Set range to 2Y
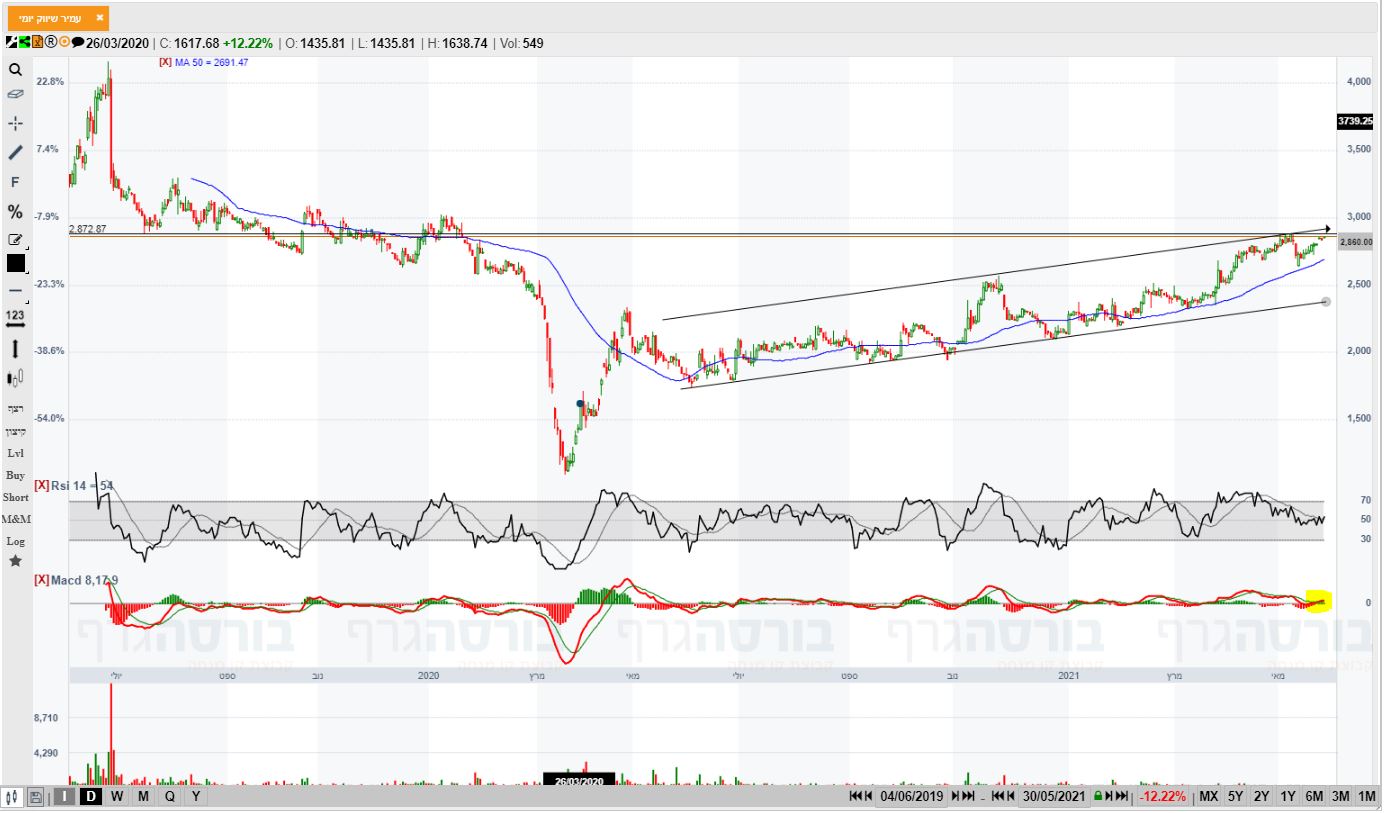Image resolution: width=1384 pixels, height=813 pixels. click(1262, 797)
